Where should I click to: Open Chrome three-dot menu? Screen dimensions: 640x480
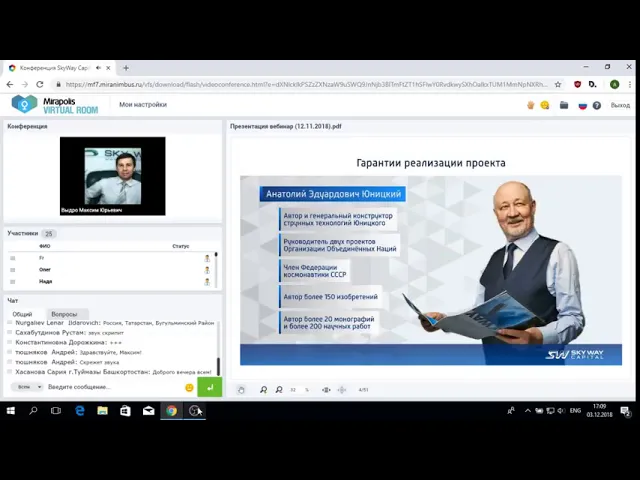point(630,84)
